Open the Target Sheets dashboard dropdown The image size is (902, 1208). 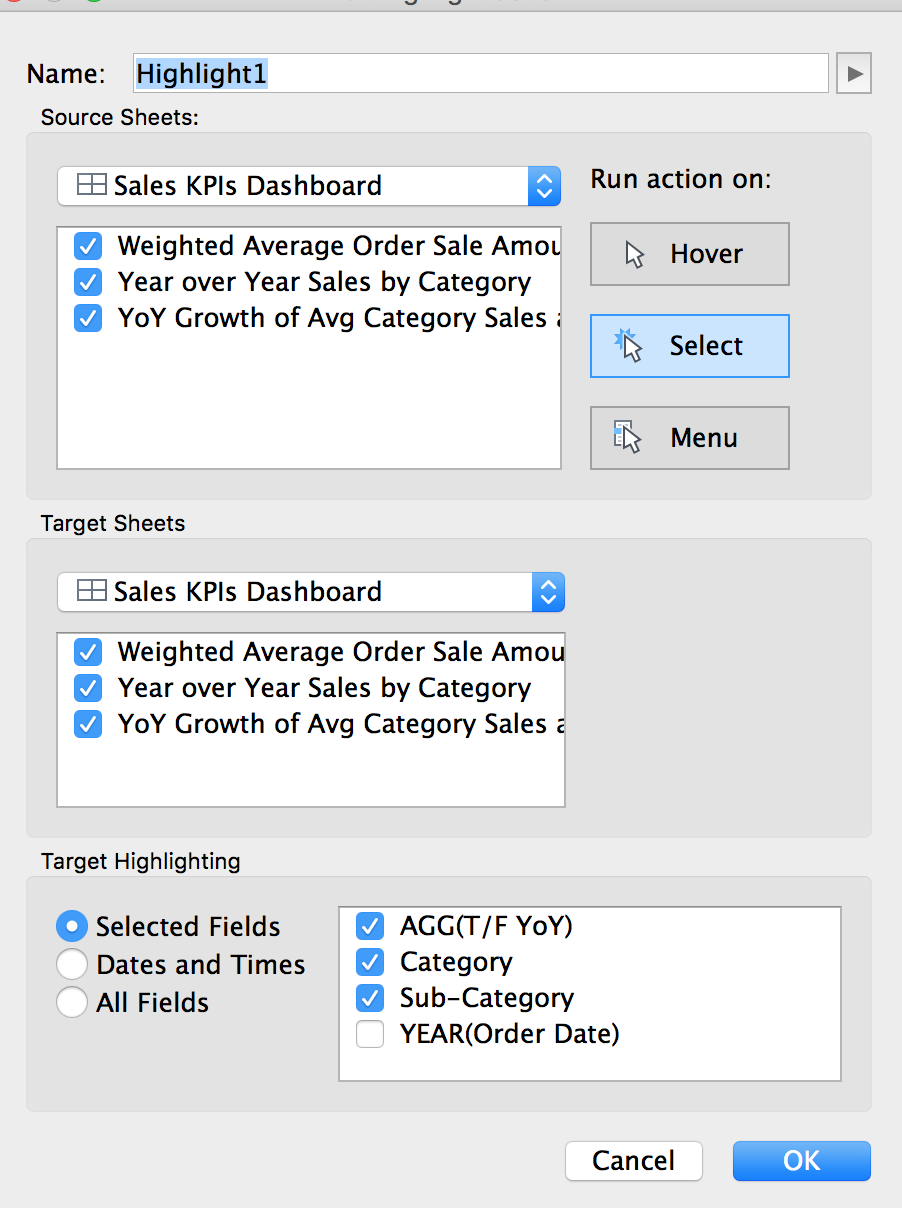(x=546, y=592)
